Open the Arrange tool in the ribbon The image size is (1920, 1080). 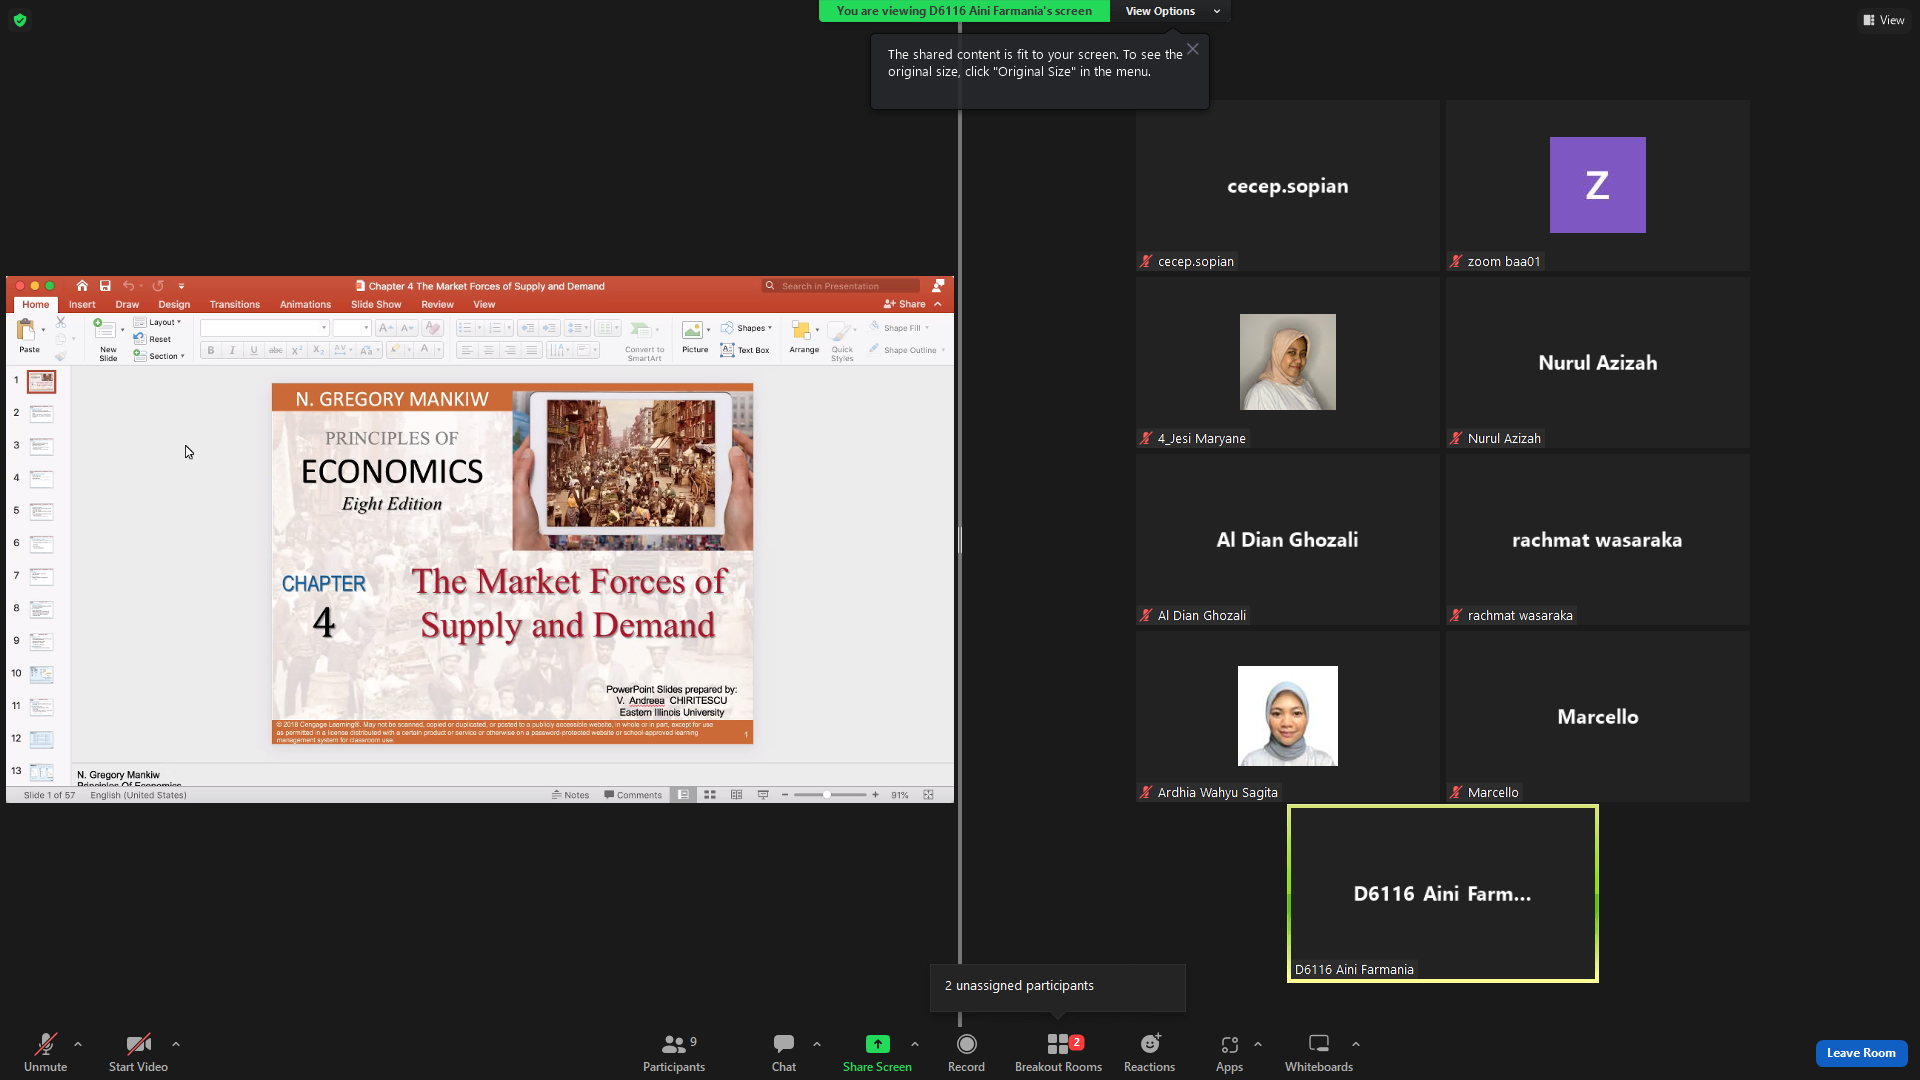click(804, 337)
